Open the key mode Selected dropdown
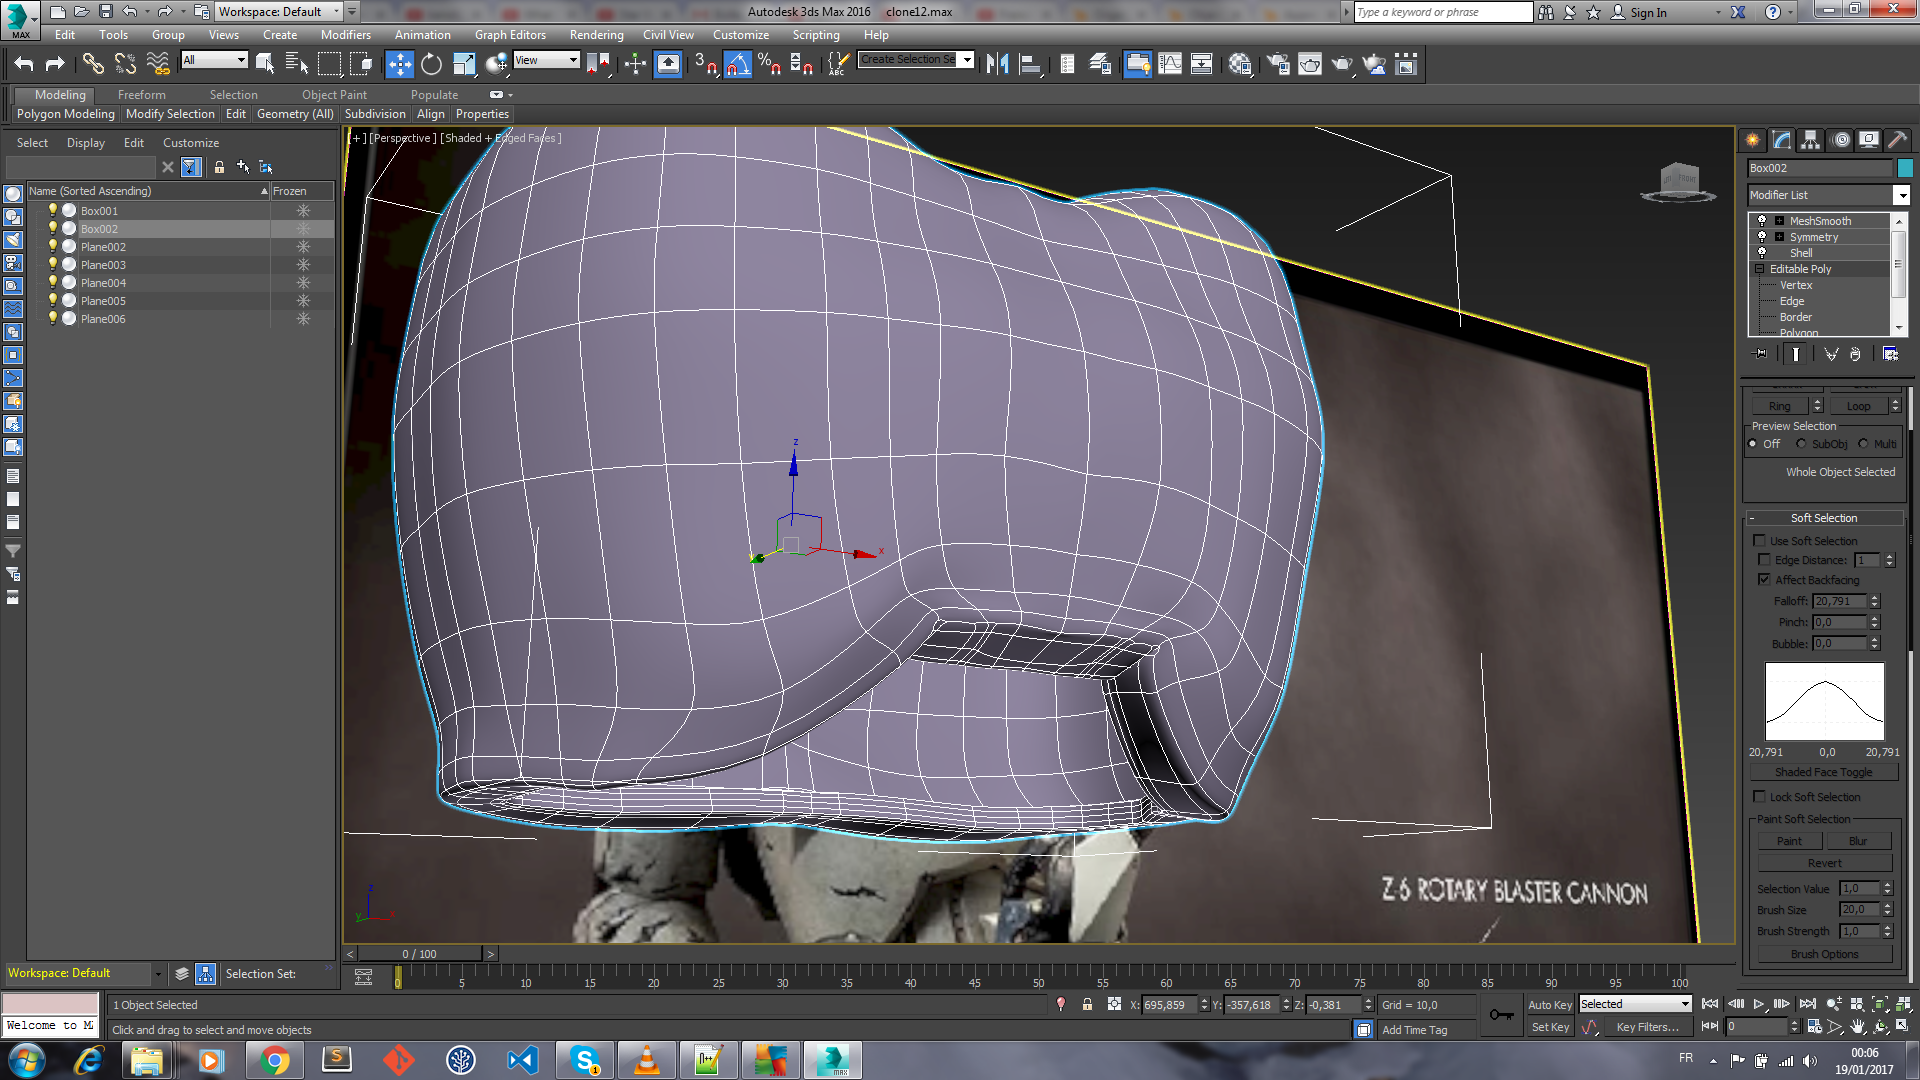1920x1080 pixels. [1634, 1004]
